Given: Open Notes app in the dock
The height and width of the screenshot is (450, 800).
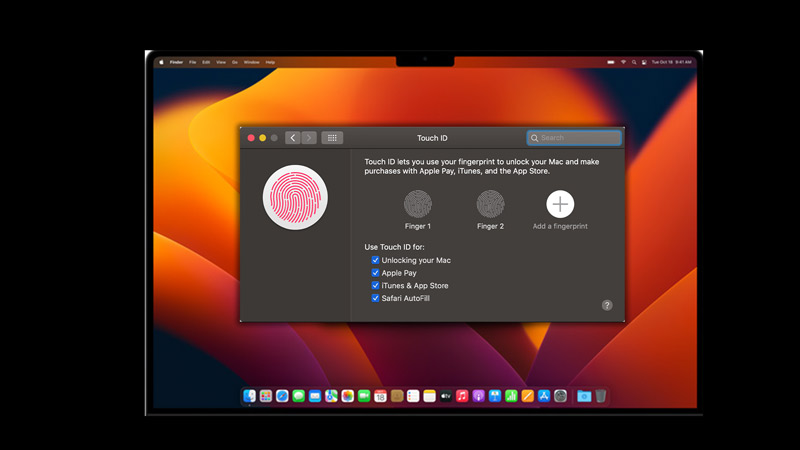Looking at the screenshot, I should [430, 396].
